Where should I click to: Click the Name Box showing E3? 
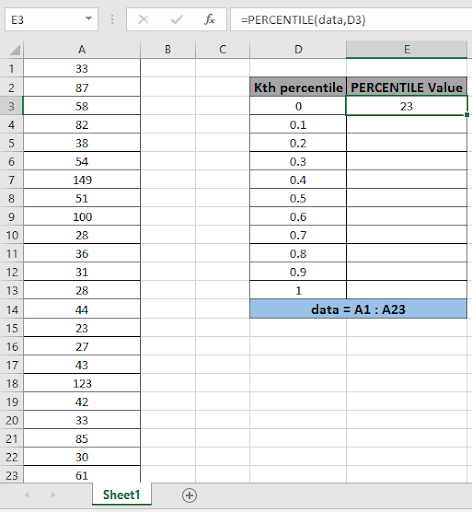point(51,20)
